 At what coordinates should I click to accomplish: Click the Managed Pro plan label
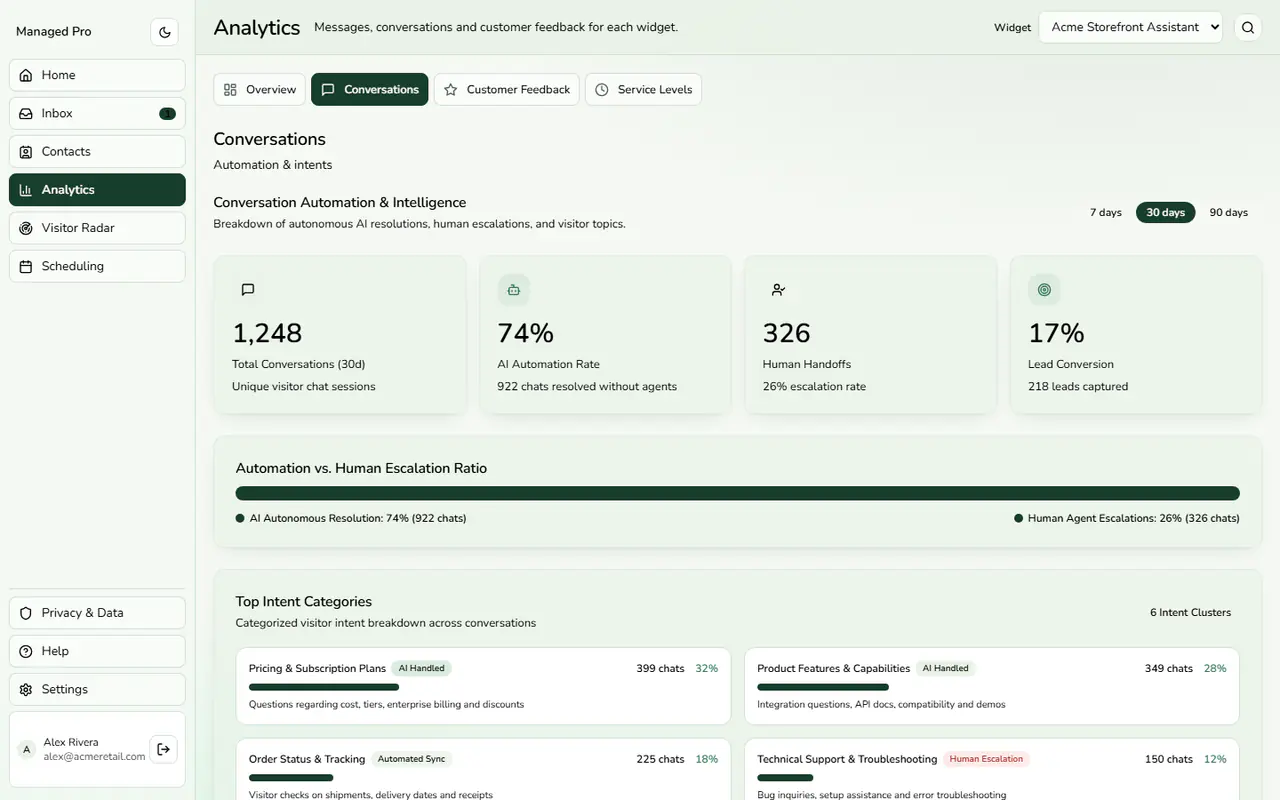[x=54, y=32]
